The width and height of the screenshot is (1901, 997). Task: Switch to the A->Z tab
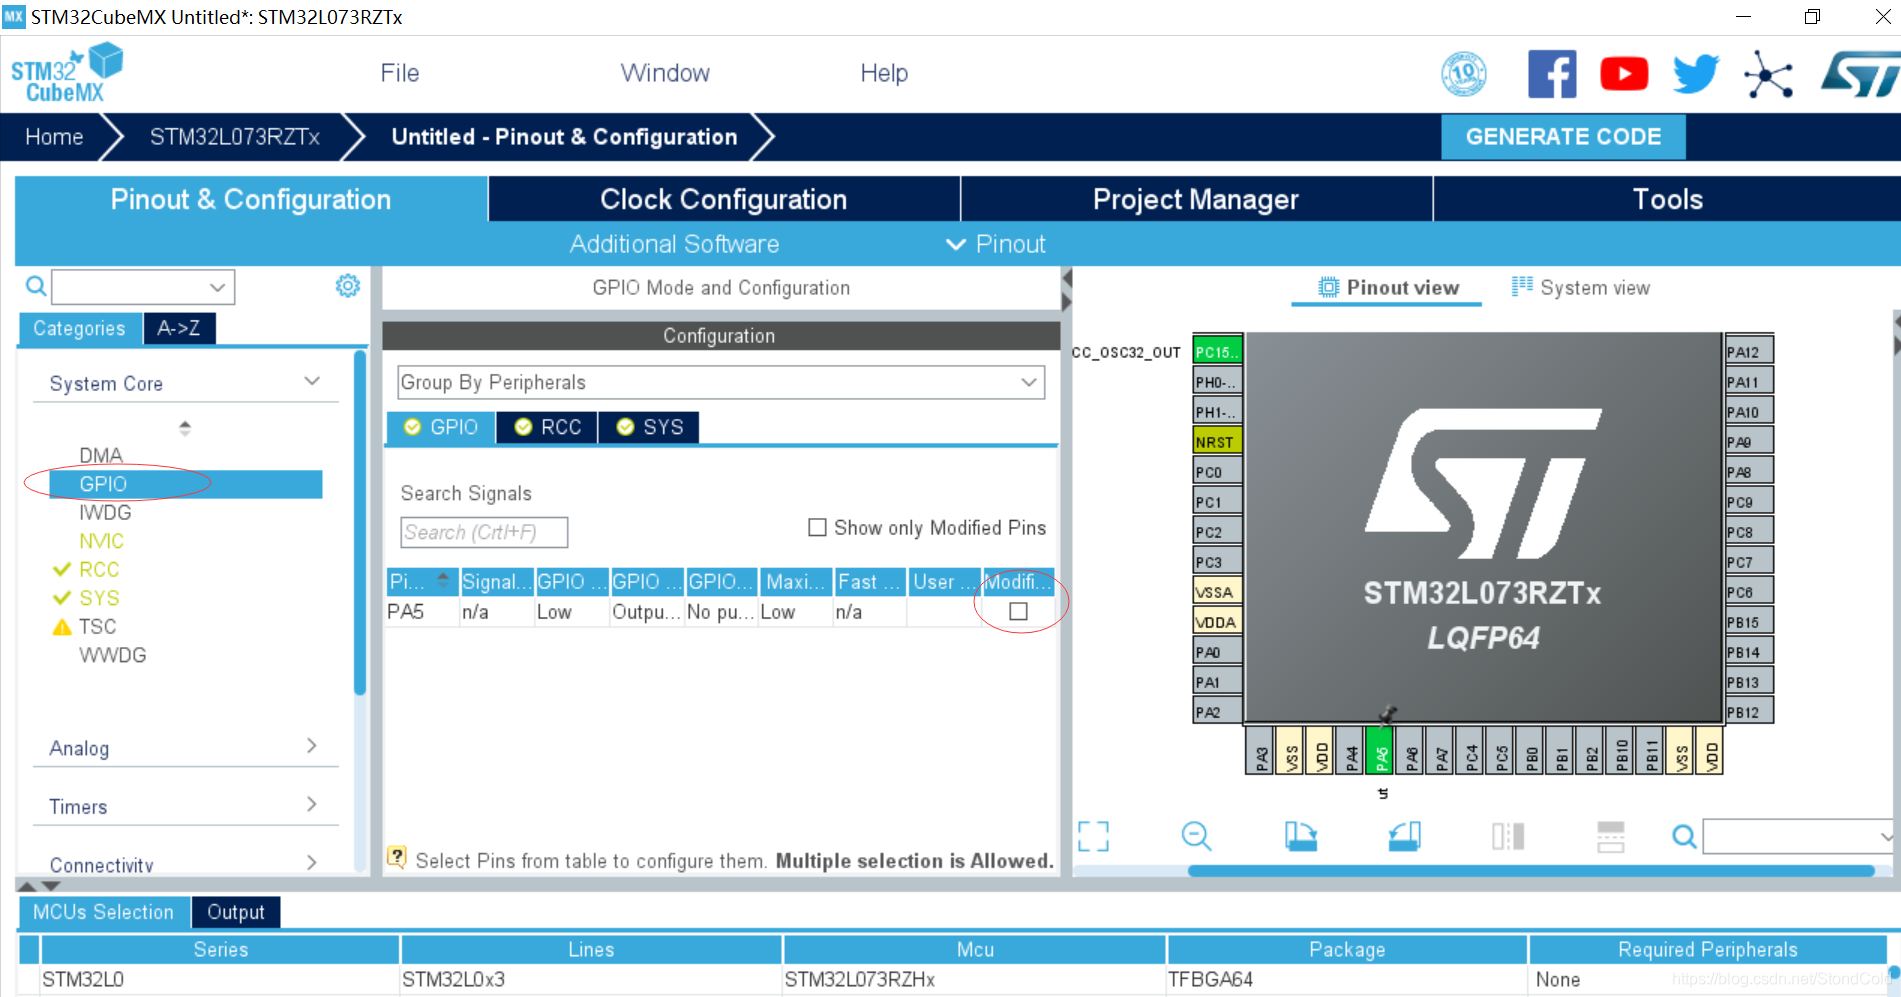tap(179, 328)
